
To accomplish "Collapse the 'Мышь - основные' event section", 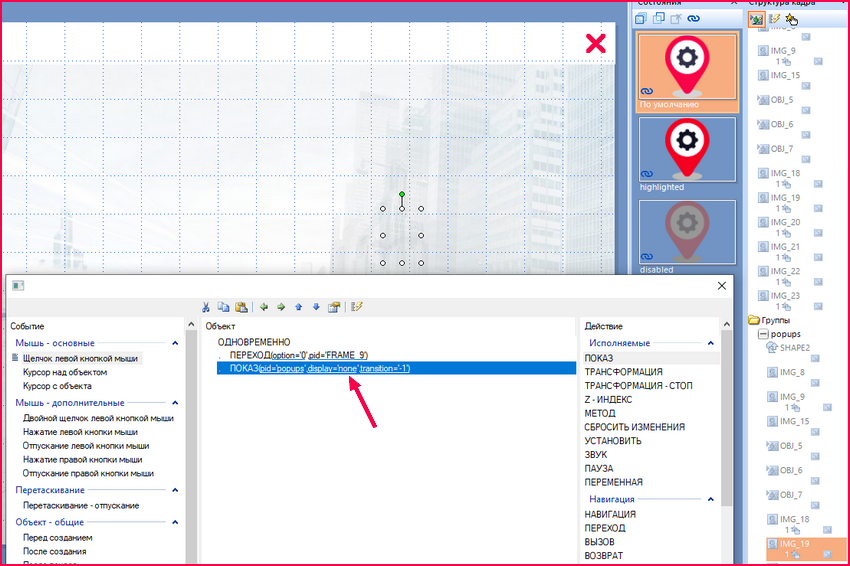I will tap(175, 343).
